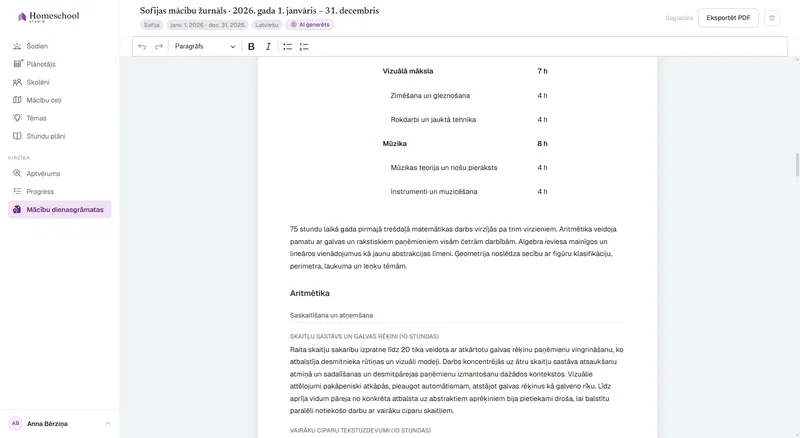Select the Stundu plāni book icon
This screenshot has width=800, height=438.
click(x=17, y=136)
